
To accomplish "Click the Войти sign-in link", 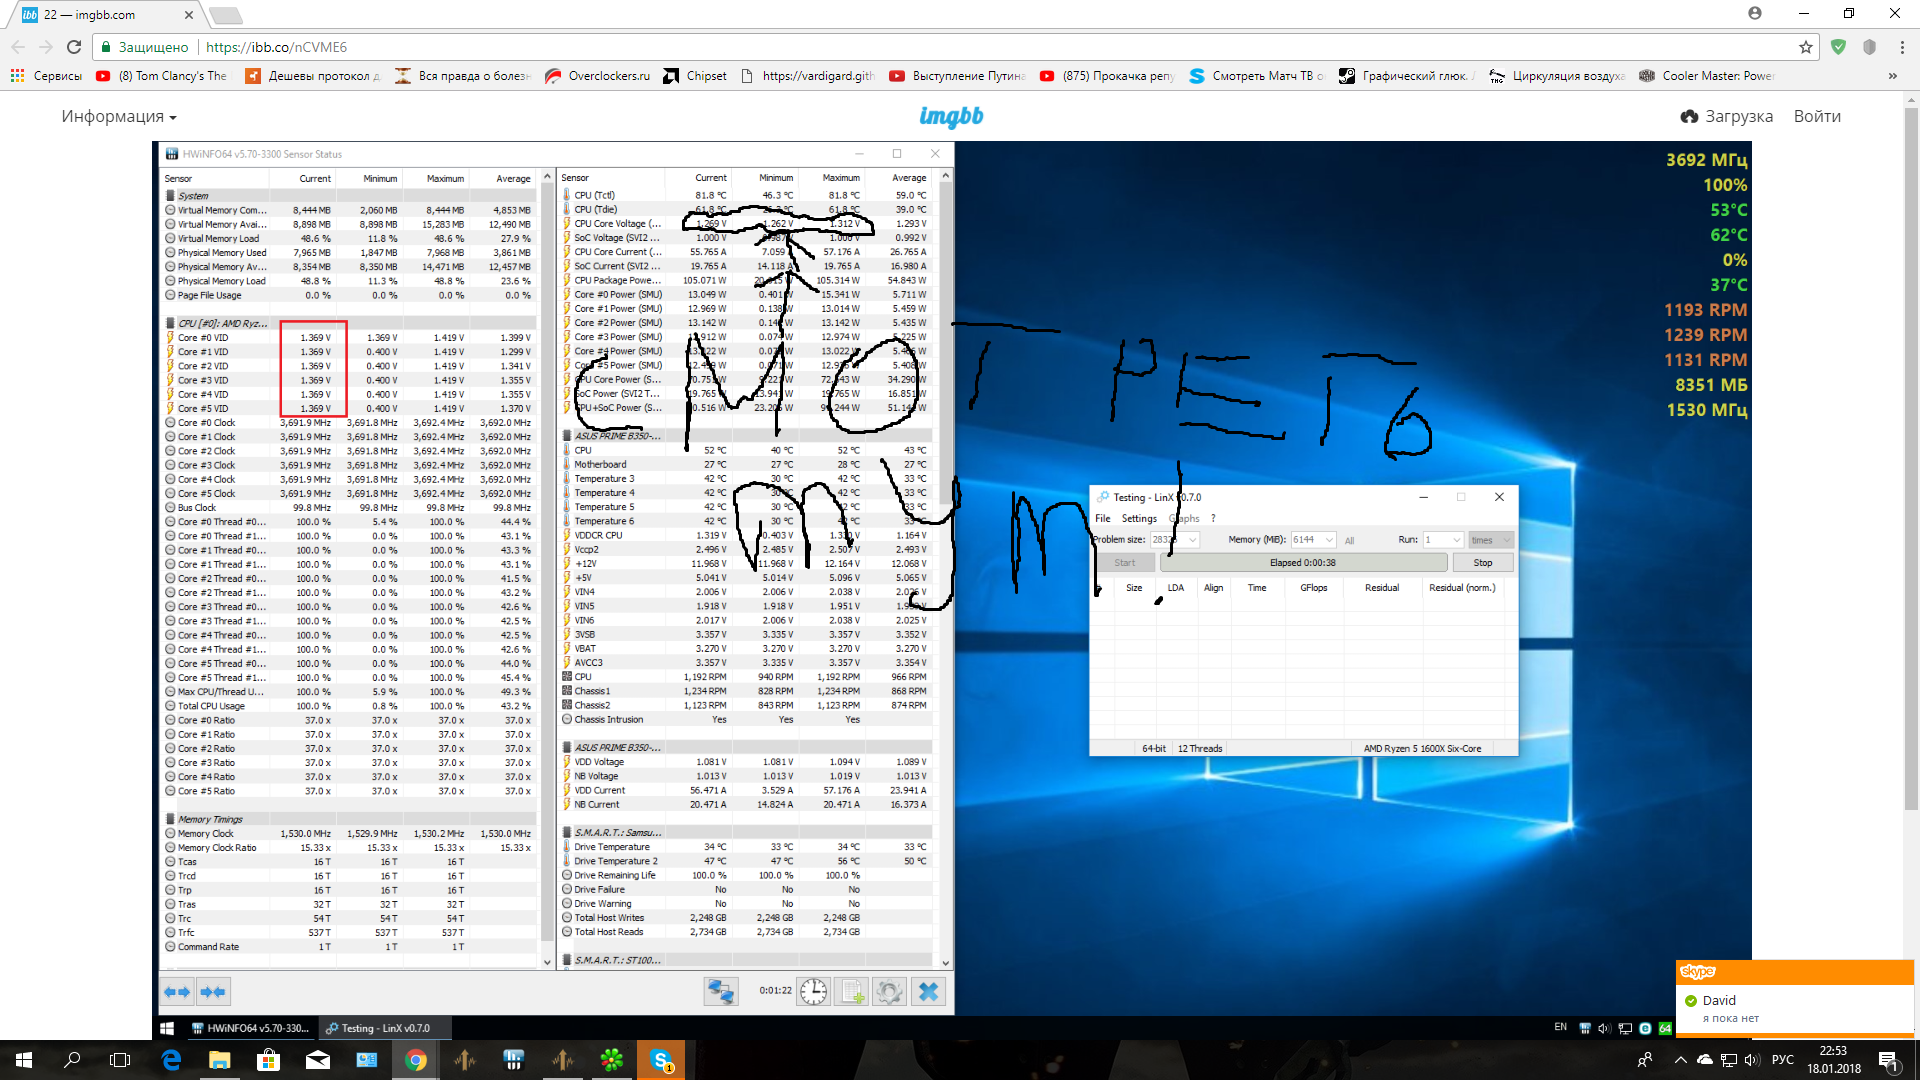I will coord(1817,117).
